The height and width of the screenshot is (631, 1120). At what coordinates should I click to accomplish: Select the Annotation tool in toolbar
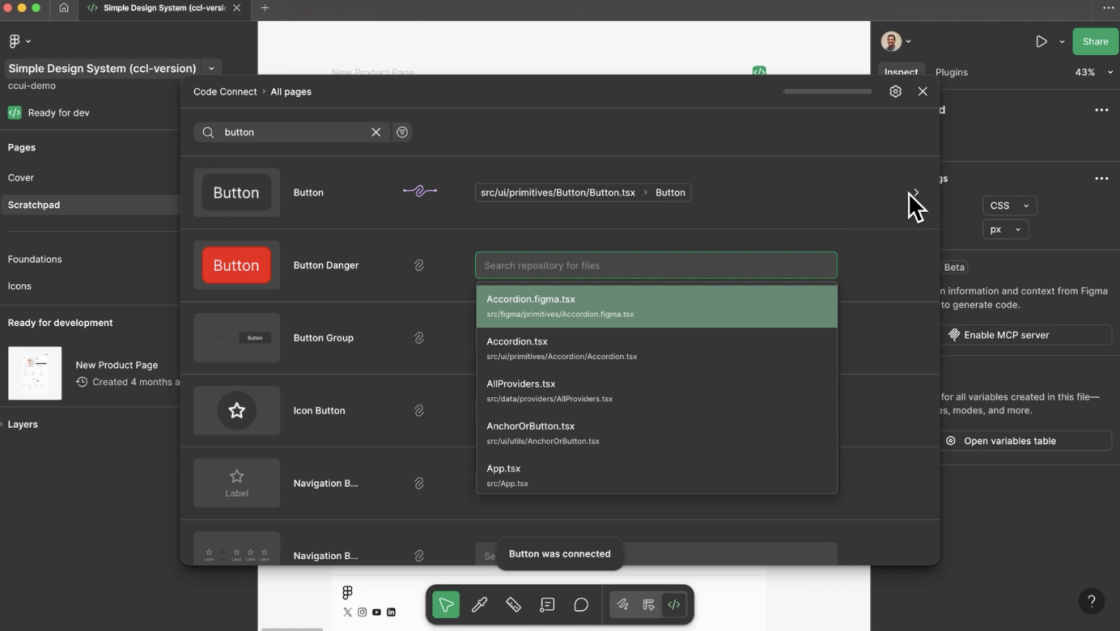tap(547, 605)
